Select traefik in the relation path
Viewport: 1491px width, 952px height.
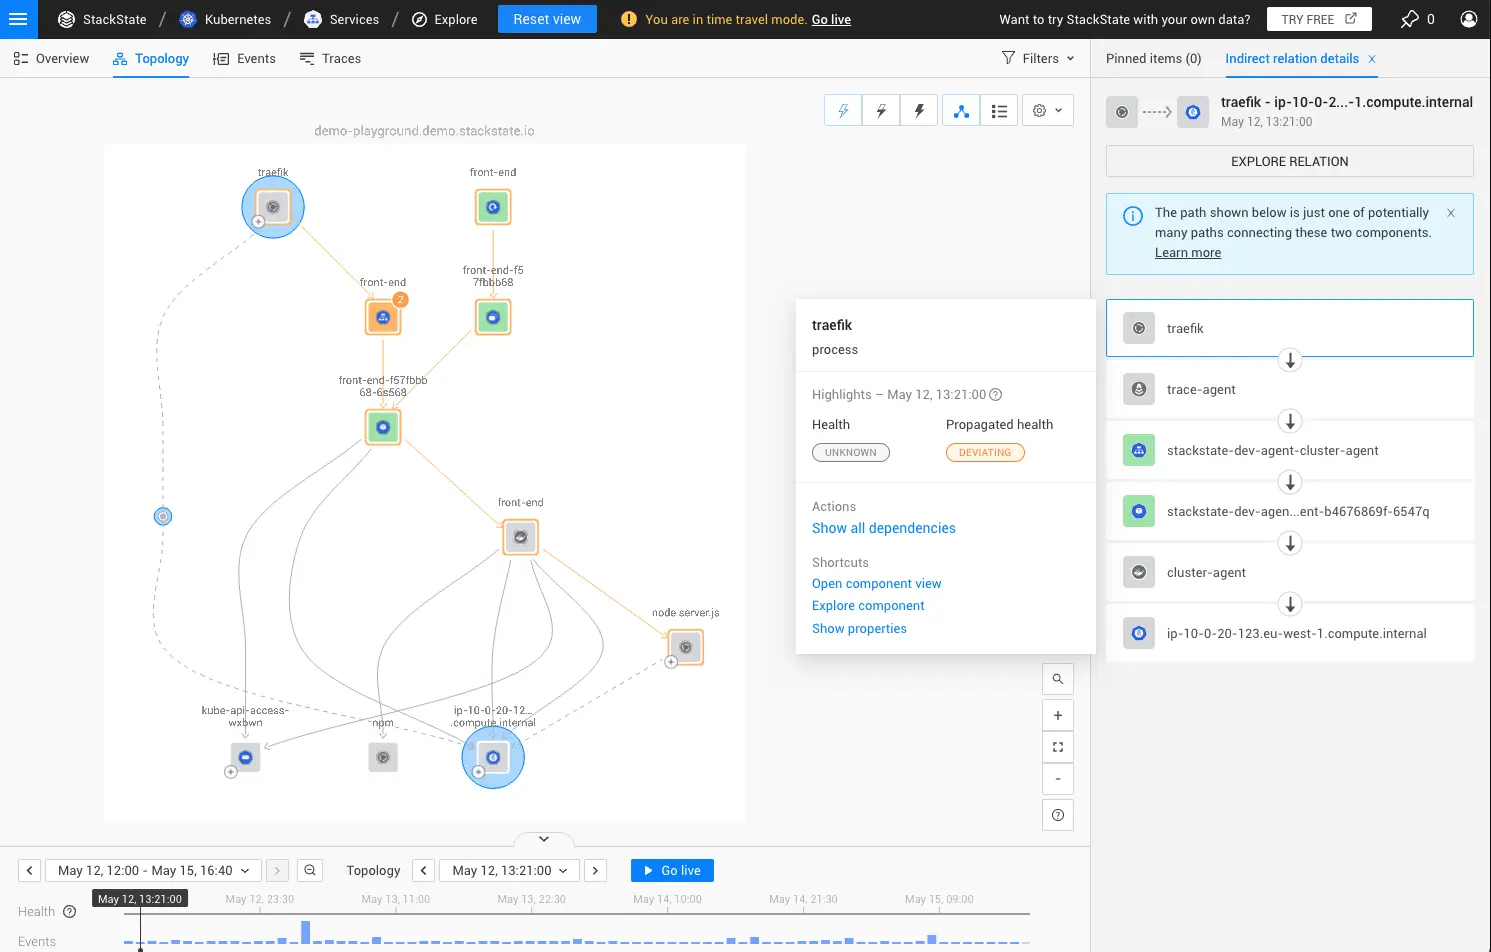tap(1289, 328)
